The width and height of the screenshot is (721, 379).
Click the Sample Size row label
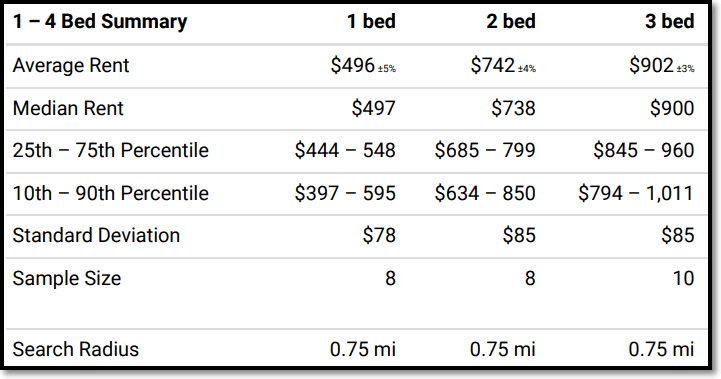click(67, 278)
